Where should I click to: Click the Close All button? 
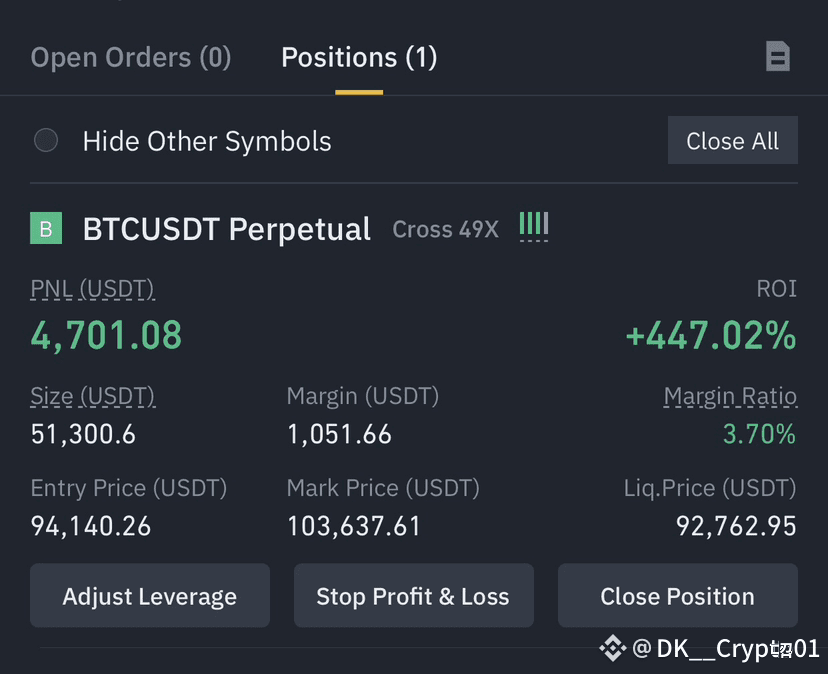732,141
